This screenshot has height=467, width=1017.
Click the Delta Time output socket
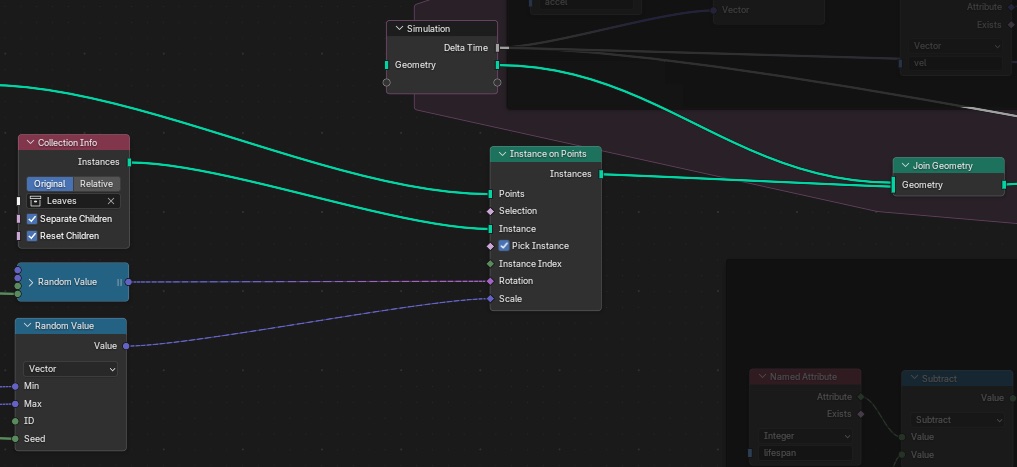tap(499, 48)
